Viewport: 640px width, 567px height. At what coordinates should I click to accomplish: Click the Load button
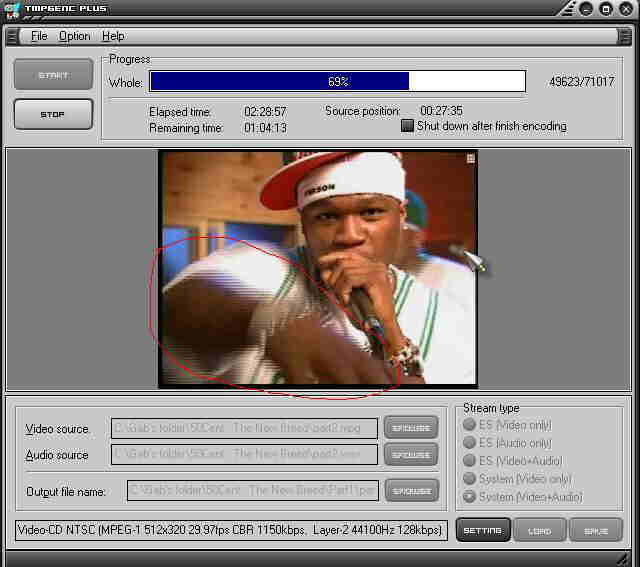point(540,530)
